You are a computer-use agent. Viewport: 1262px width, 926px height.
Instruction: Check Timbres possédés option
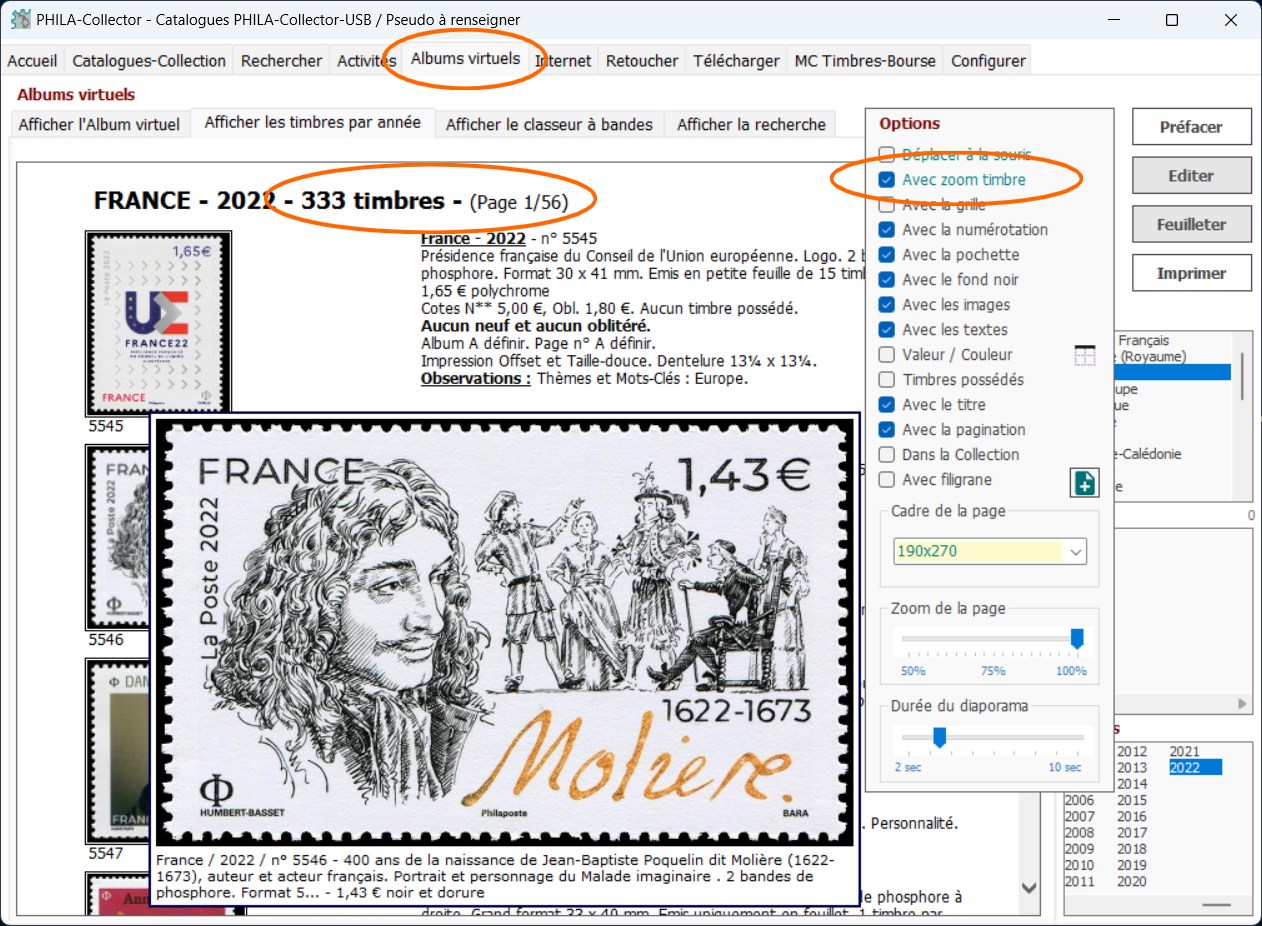tap(886, 380)
